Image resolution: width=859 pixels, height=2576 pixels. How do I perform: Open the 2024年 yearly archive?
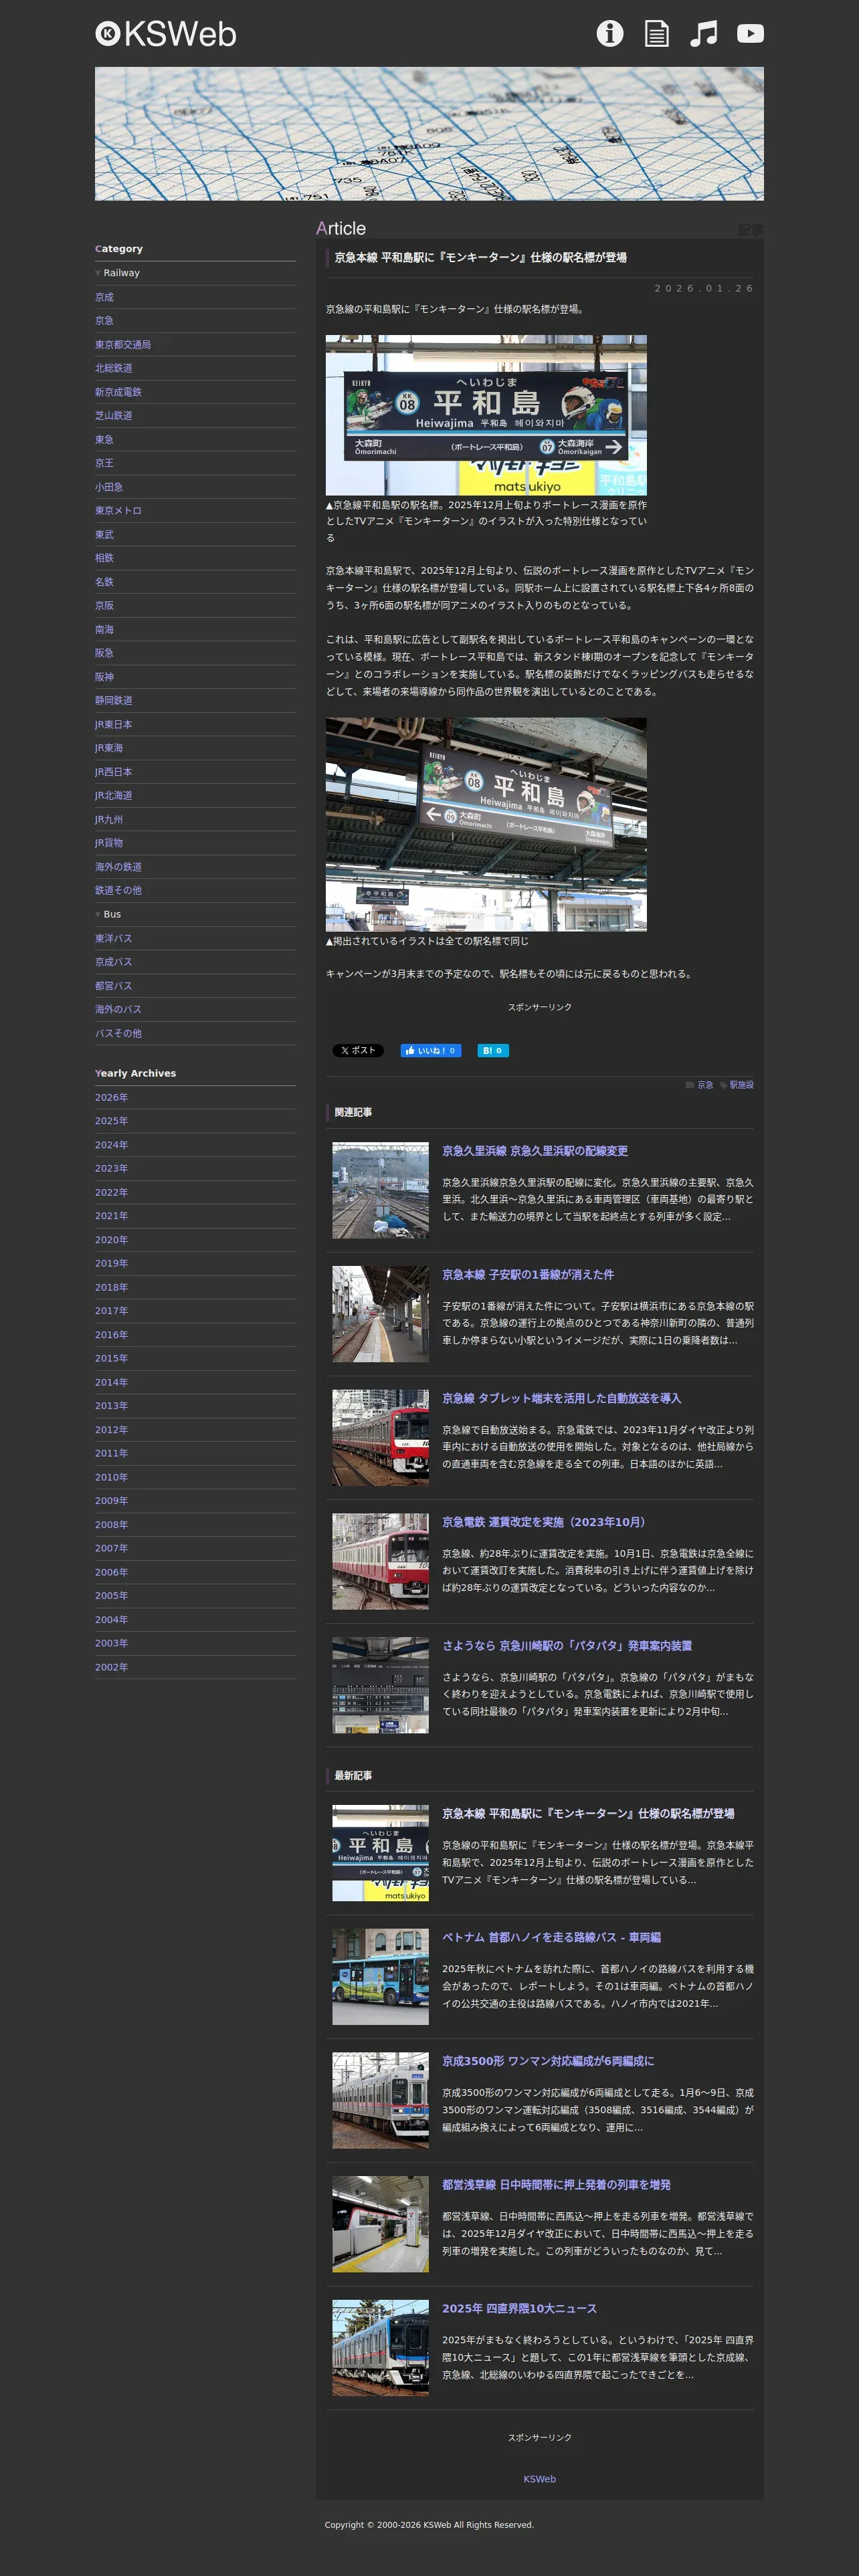pyautogui.click(x=111, y=1145)
